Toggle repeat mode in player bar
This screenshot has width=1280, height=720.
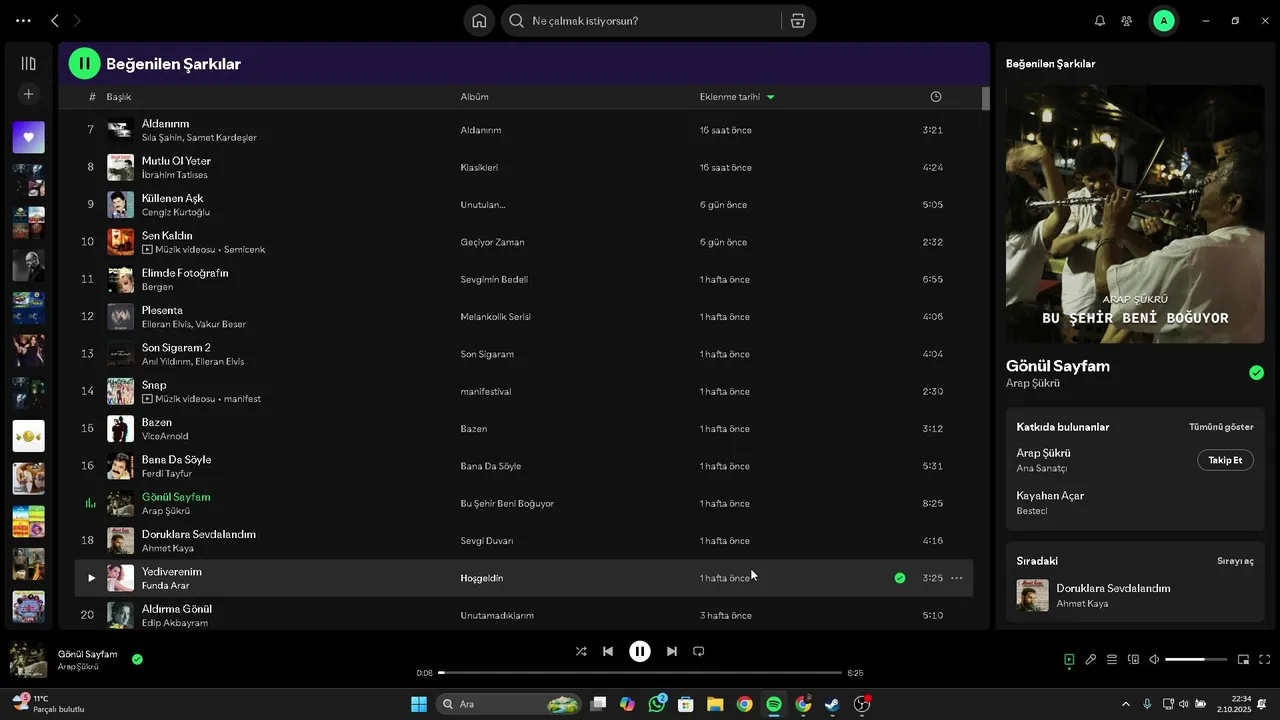pos(699,651)
